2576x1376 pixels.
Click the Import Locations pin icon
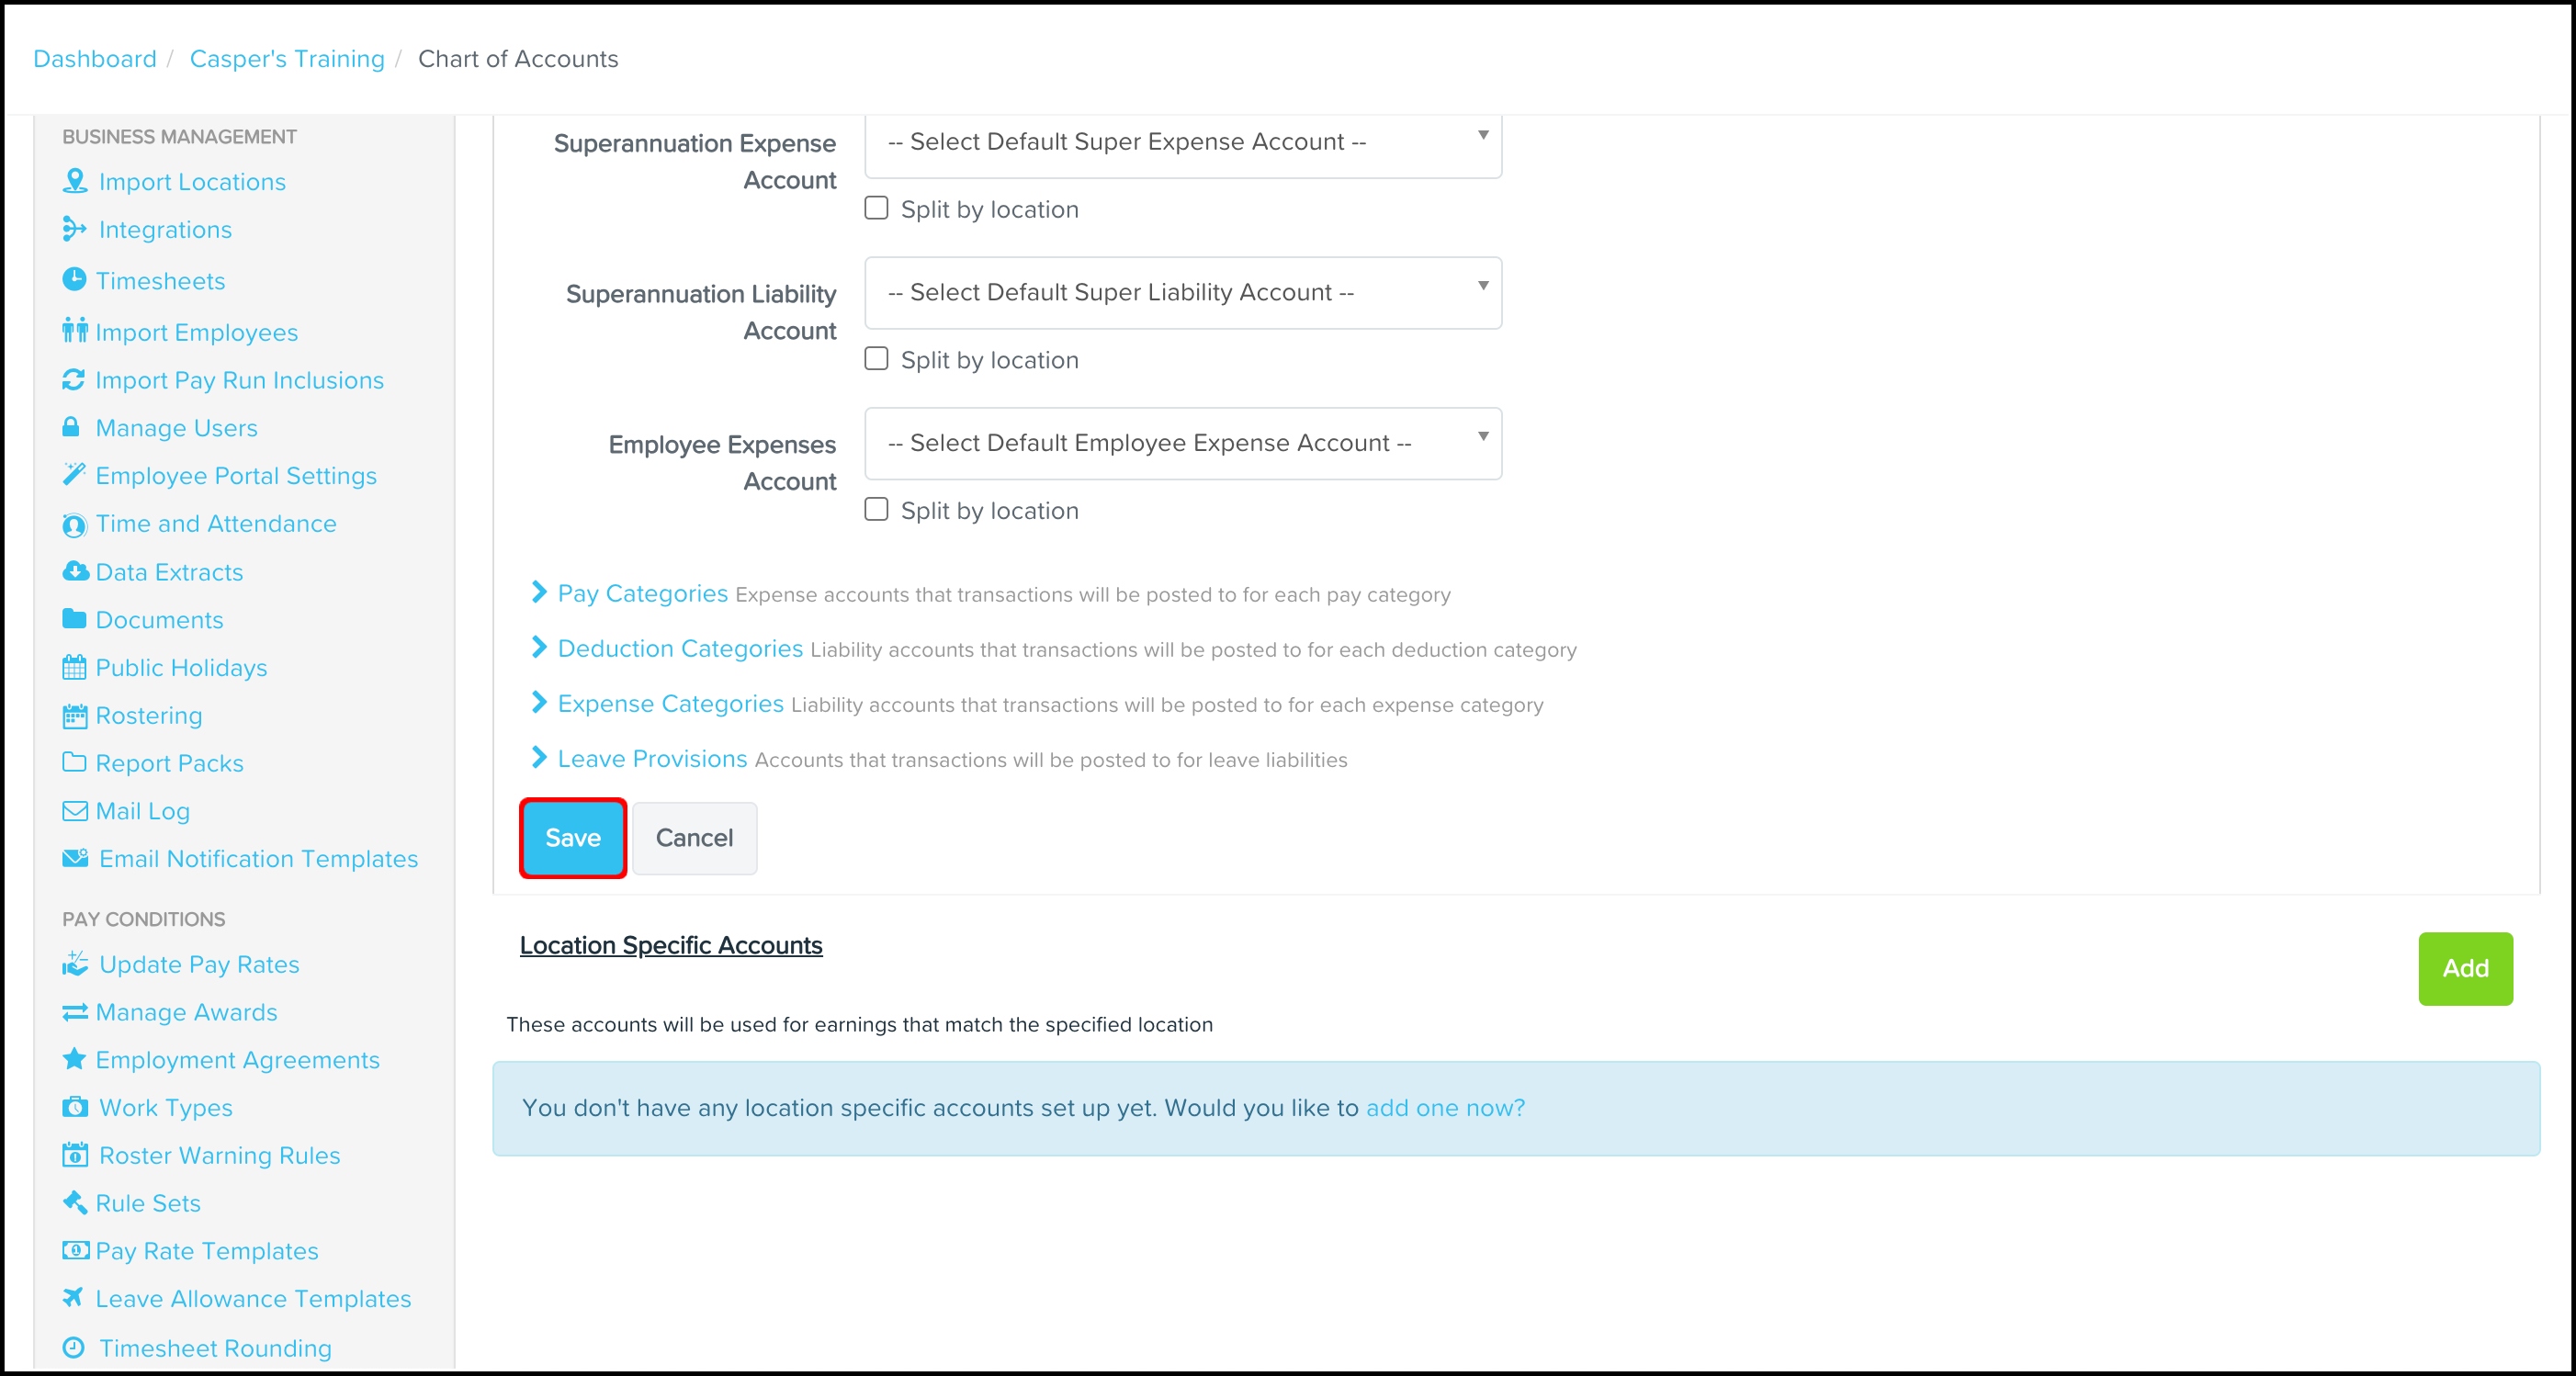74,181
